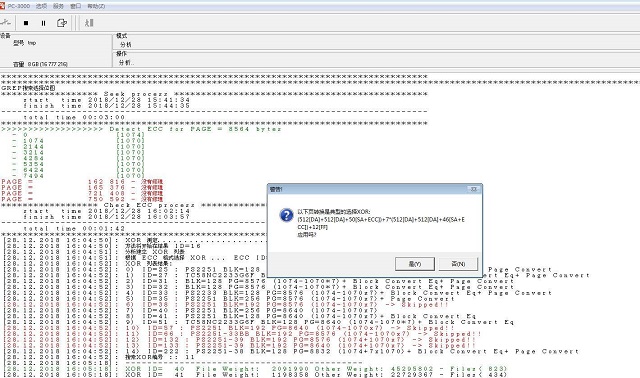Click the greyed-out tool icon after the separator
Viewport: 640px width, 378px height.
pos(89,23)
